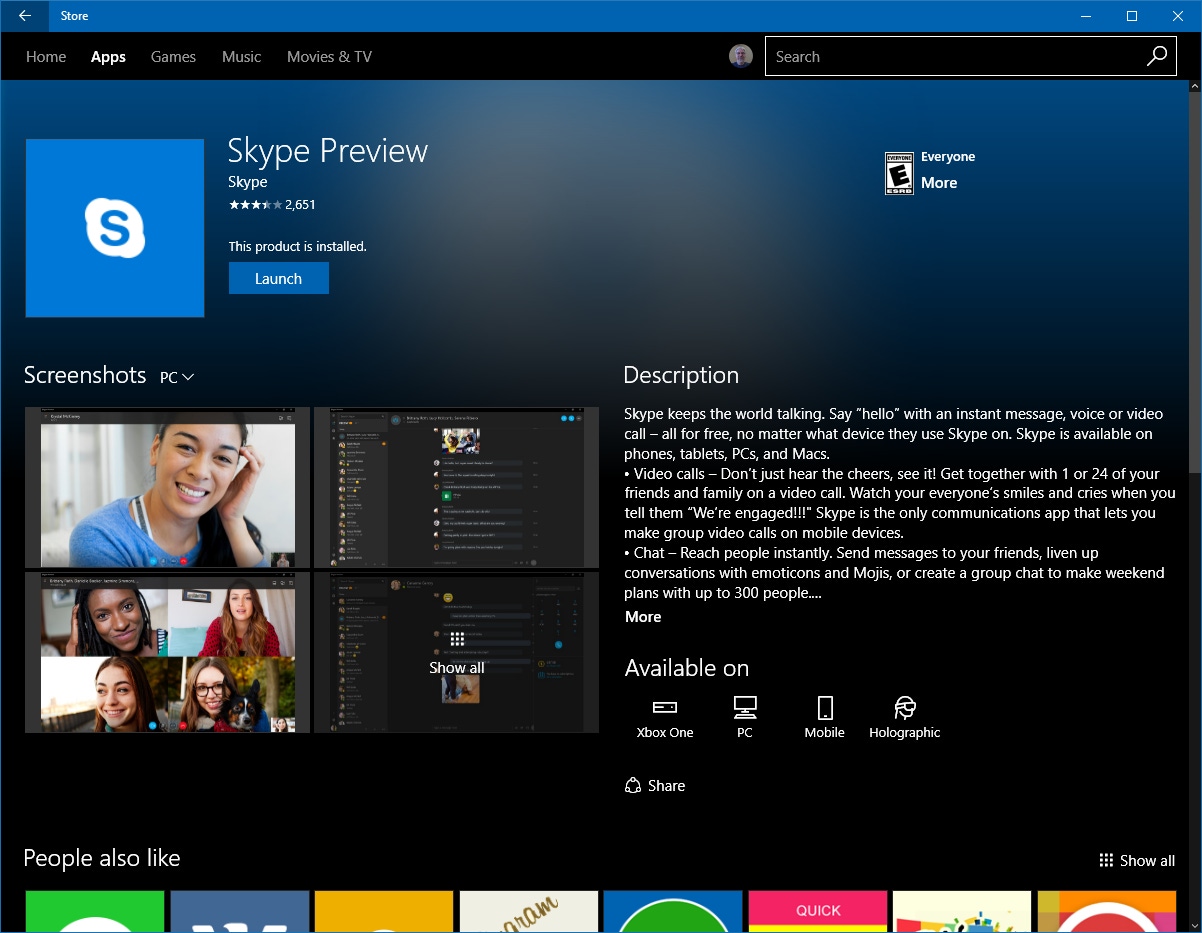Expand the rating details with More

pos(939,182)
